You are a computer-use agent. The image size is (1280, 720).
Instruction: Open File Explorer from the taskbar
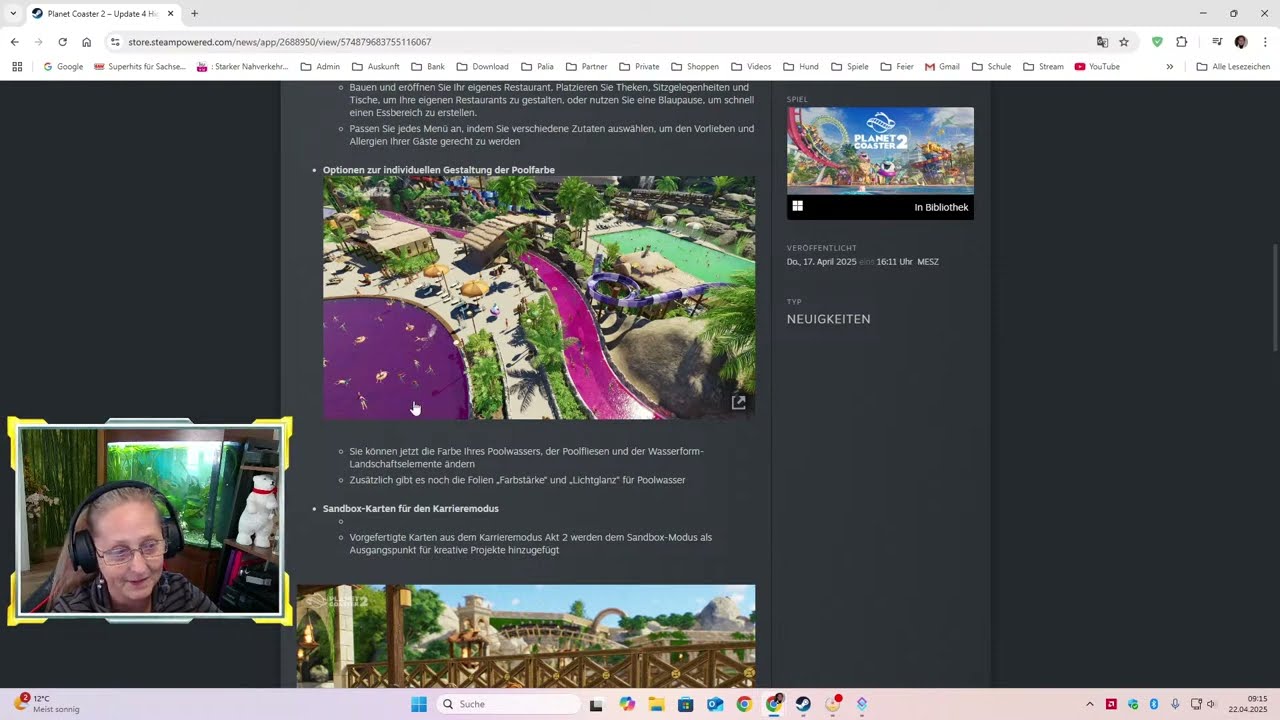coord(656,704)
